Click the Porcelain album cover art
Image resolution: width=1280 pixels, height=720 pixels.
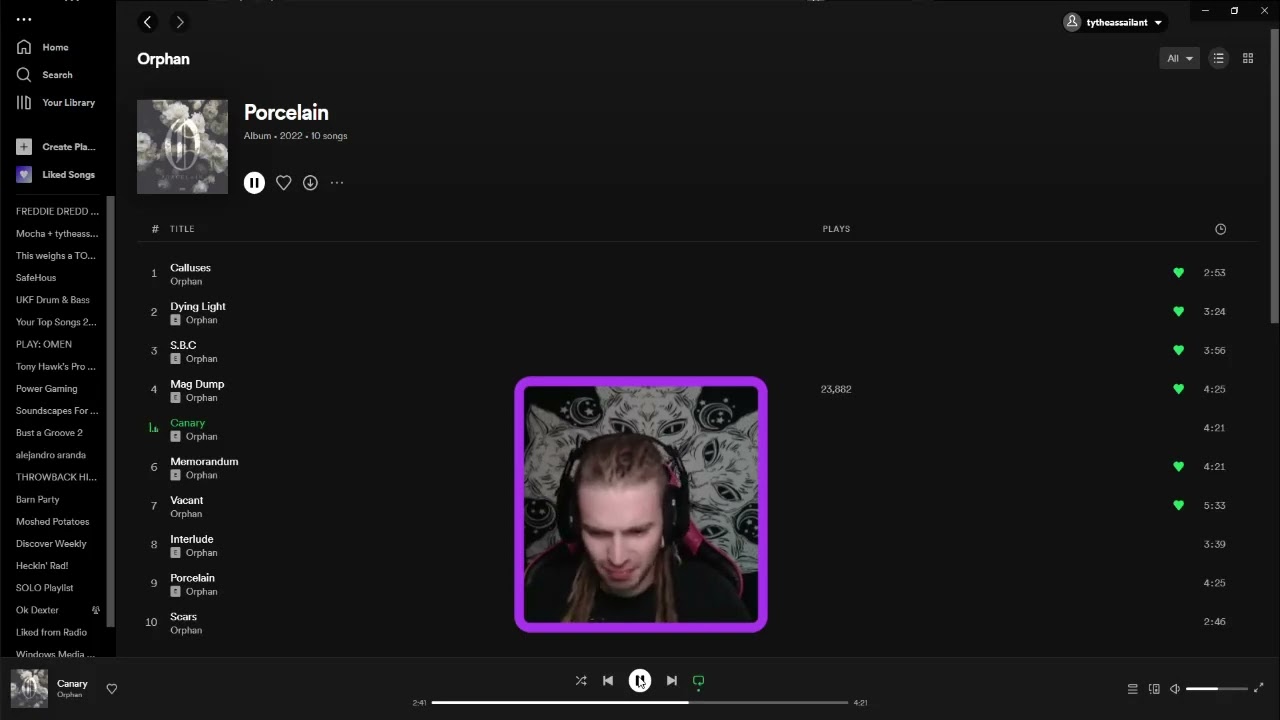coord(182,146)
